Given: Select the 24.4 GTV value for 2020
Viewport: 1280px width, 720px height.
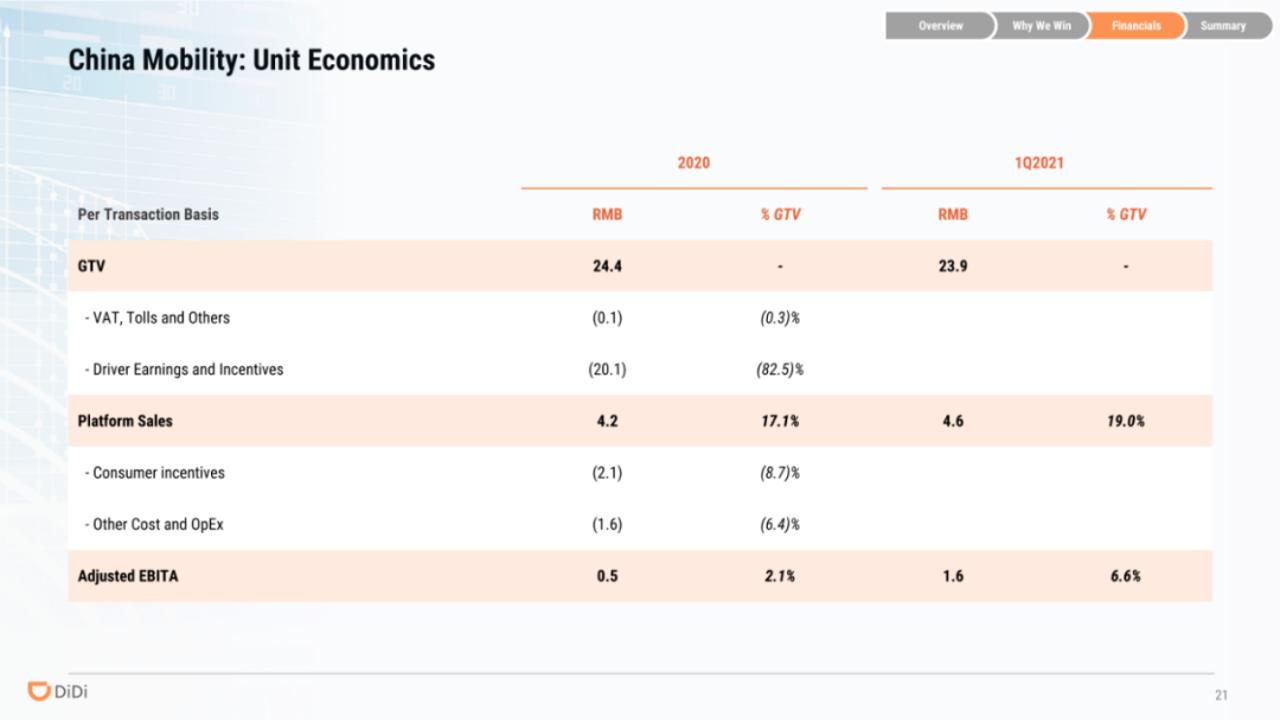Looking at the screenshot, I should [607, 266].
